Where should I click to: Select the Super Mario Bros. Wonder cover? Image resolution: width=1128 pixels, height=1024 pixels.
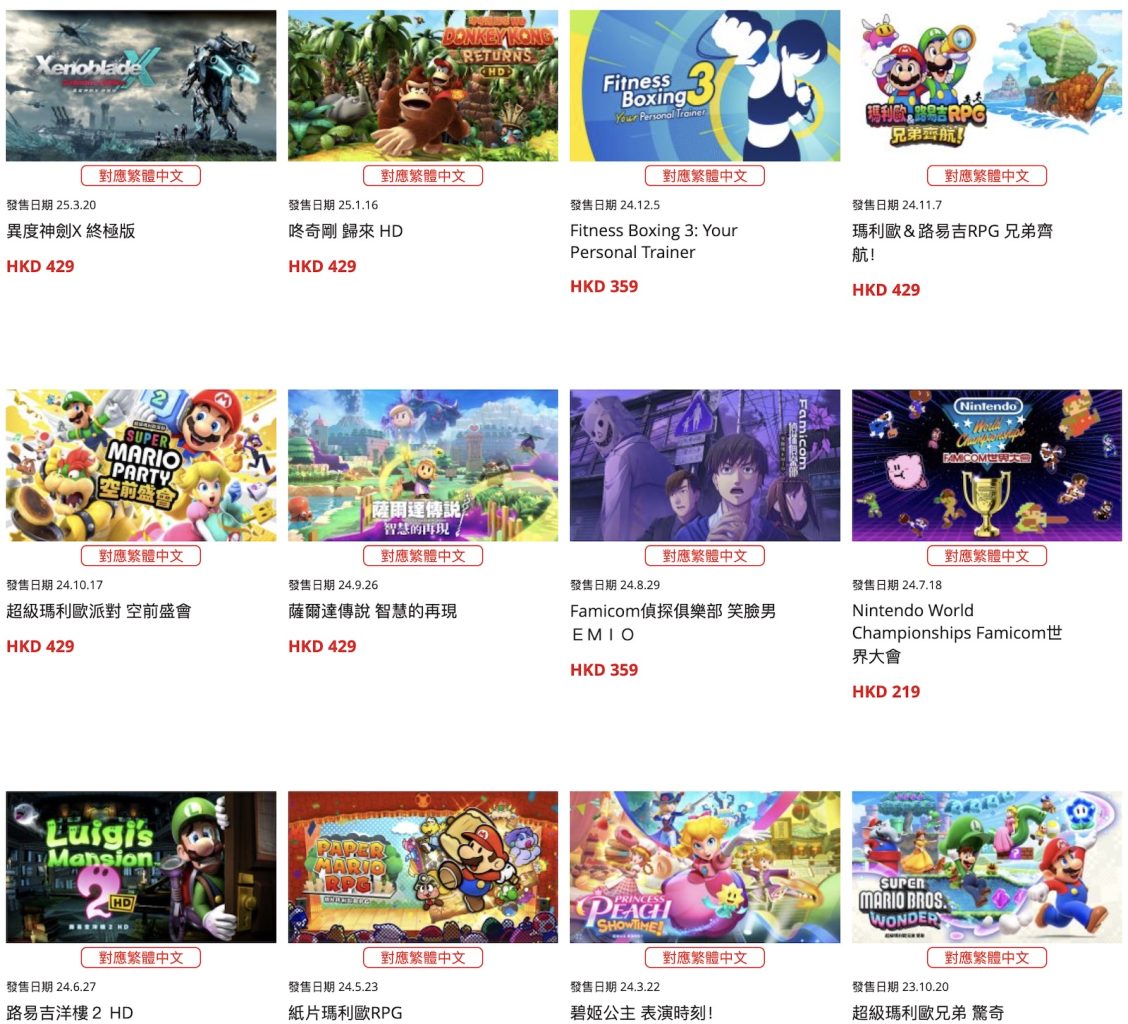point(987,867)
